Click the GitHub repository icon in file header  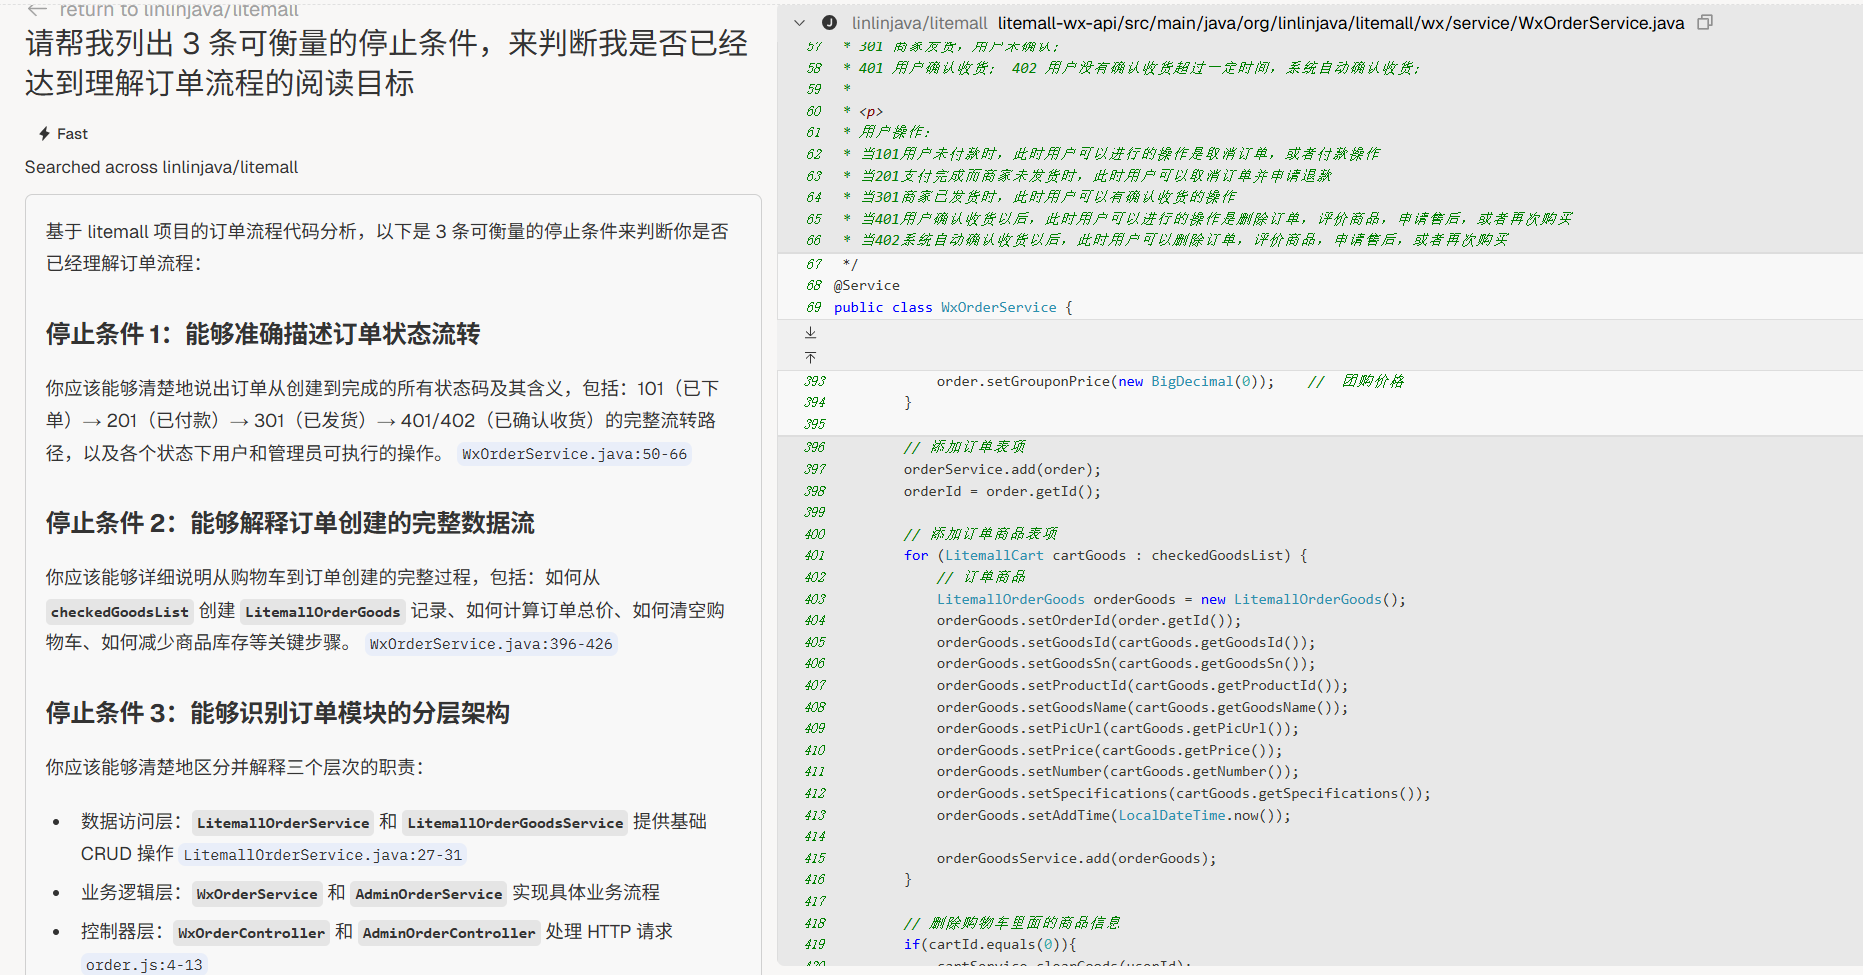point(829,23)
